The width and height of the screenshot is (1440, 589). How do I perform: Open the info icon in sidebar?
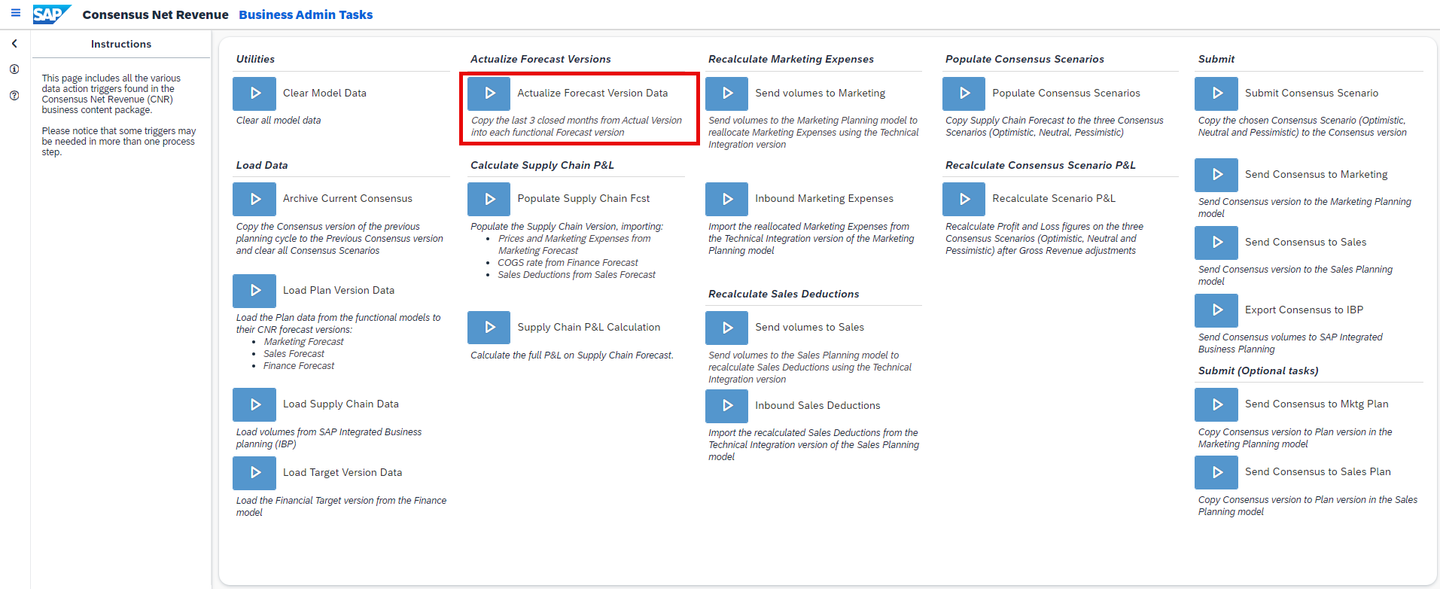(x=15, y=70)
